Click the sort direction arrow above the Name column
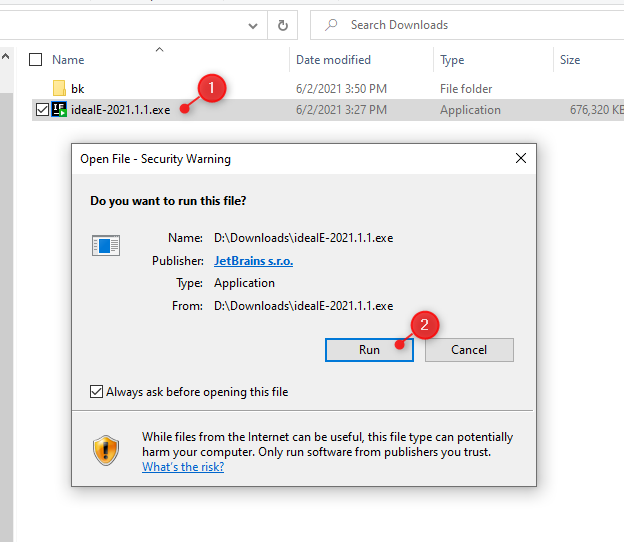Image resolution: width=624 pixels, height=542 pixels. [x=160, y=49]
